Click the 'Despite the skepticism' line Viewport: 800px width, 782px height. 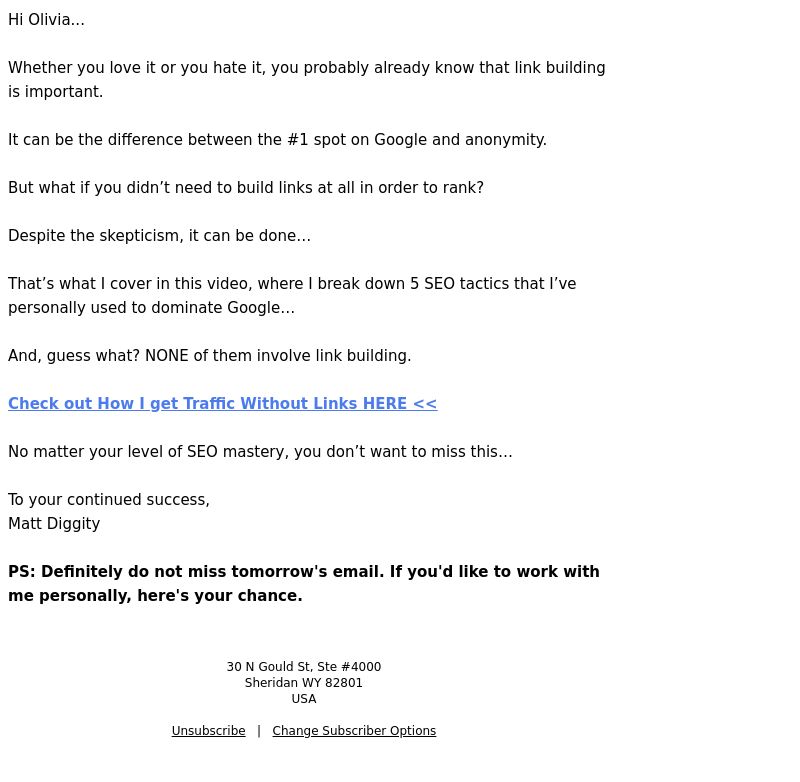coord(159,236)
